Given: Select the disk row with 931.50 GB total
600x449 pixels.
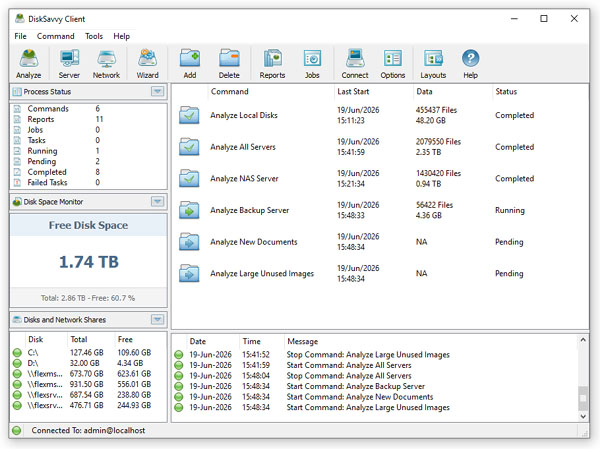Looking at the screenshot, I should pyautogui.click(x=88, y=384).
